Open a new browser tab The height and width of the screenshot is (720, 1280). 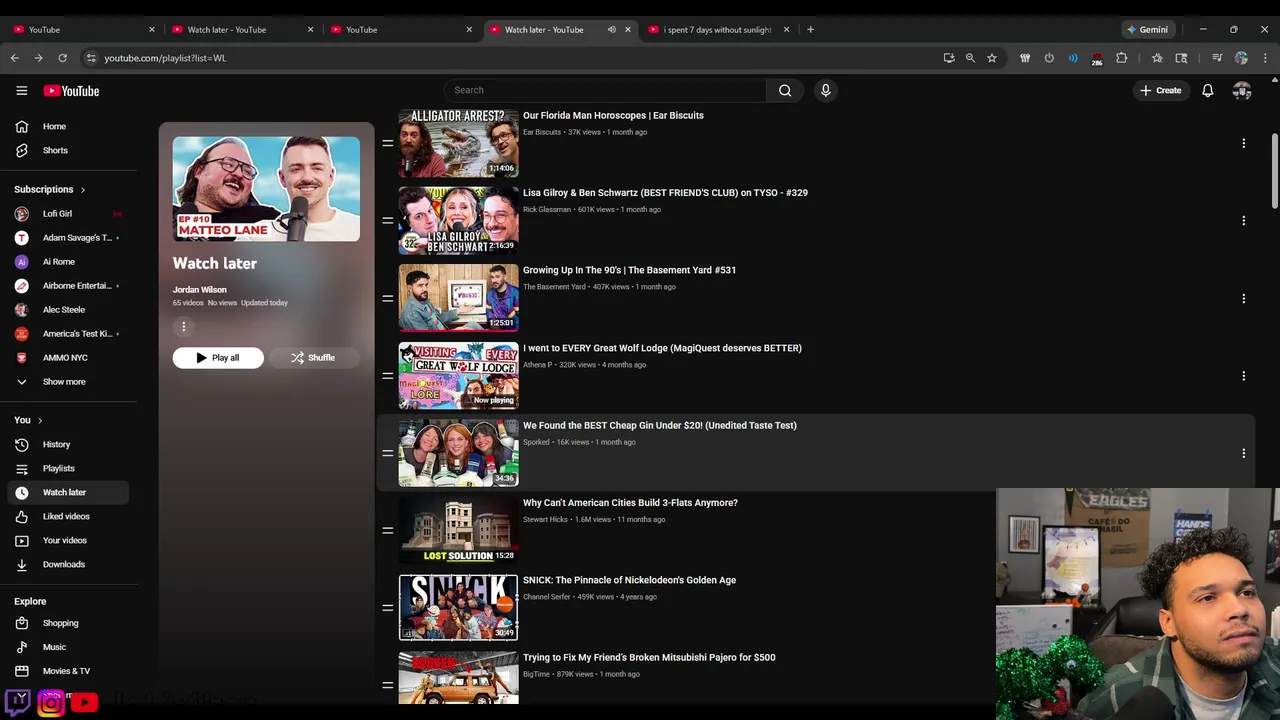click(810, 30)
